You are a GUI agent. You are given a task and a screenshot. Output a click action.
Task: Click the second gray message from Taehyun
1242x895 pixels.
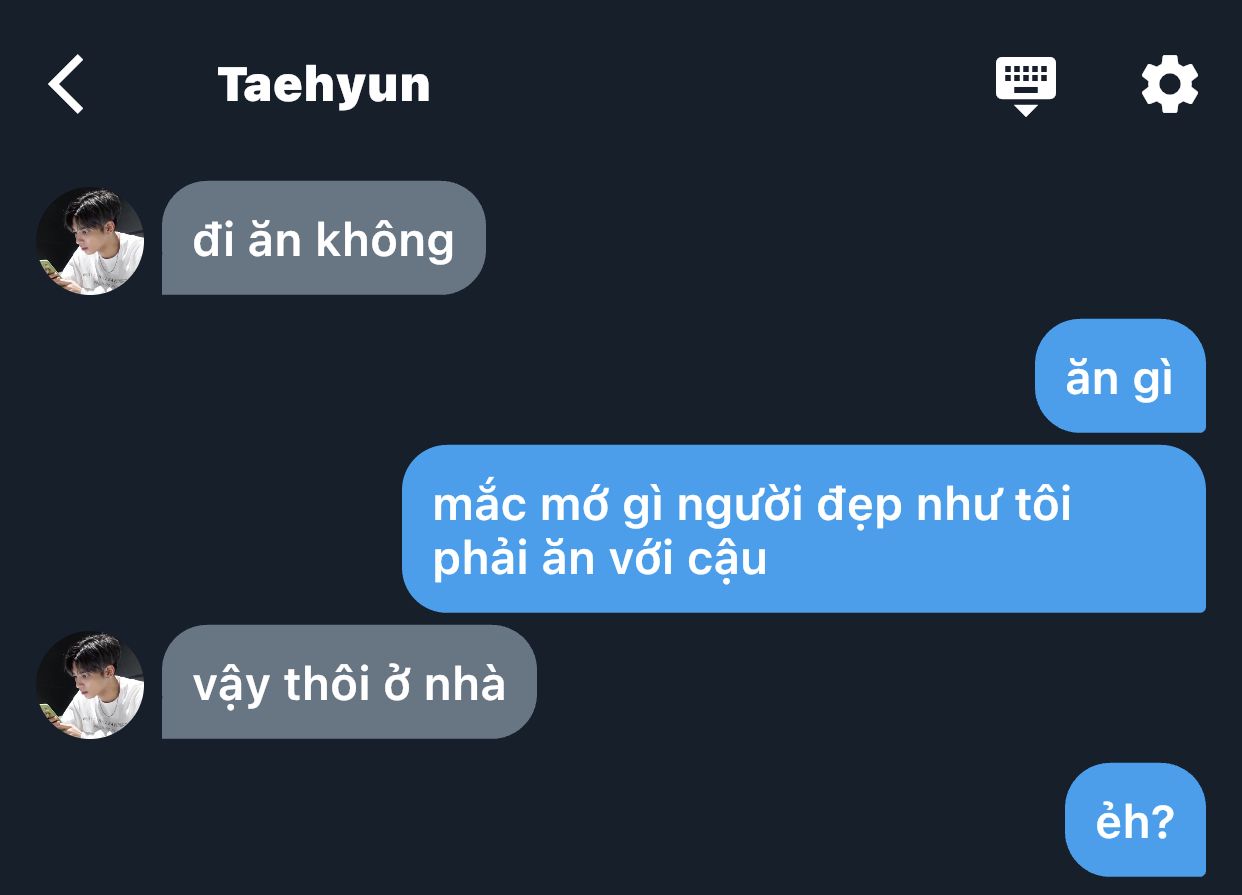point(349,682)
